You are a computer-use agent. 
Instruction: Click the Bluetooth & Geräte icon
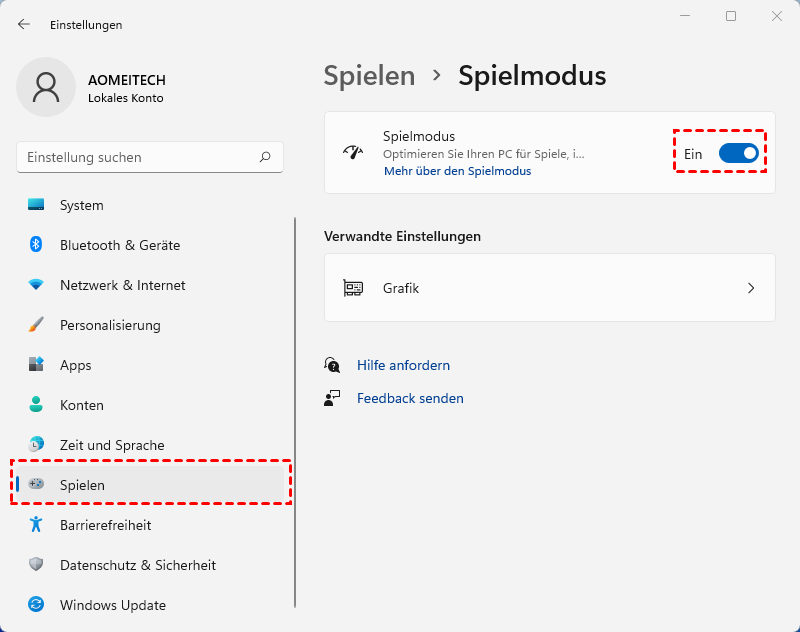point(37,245)
